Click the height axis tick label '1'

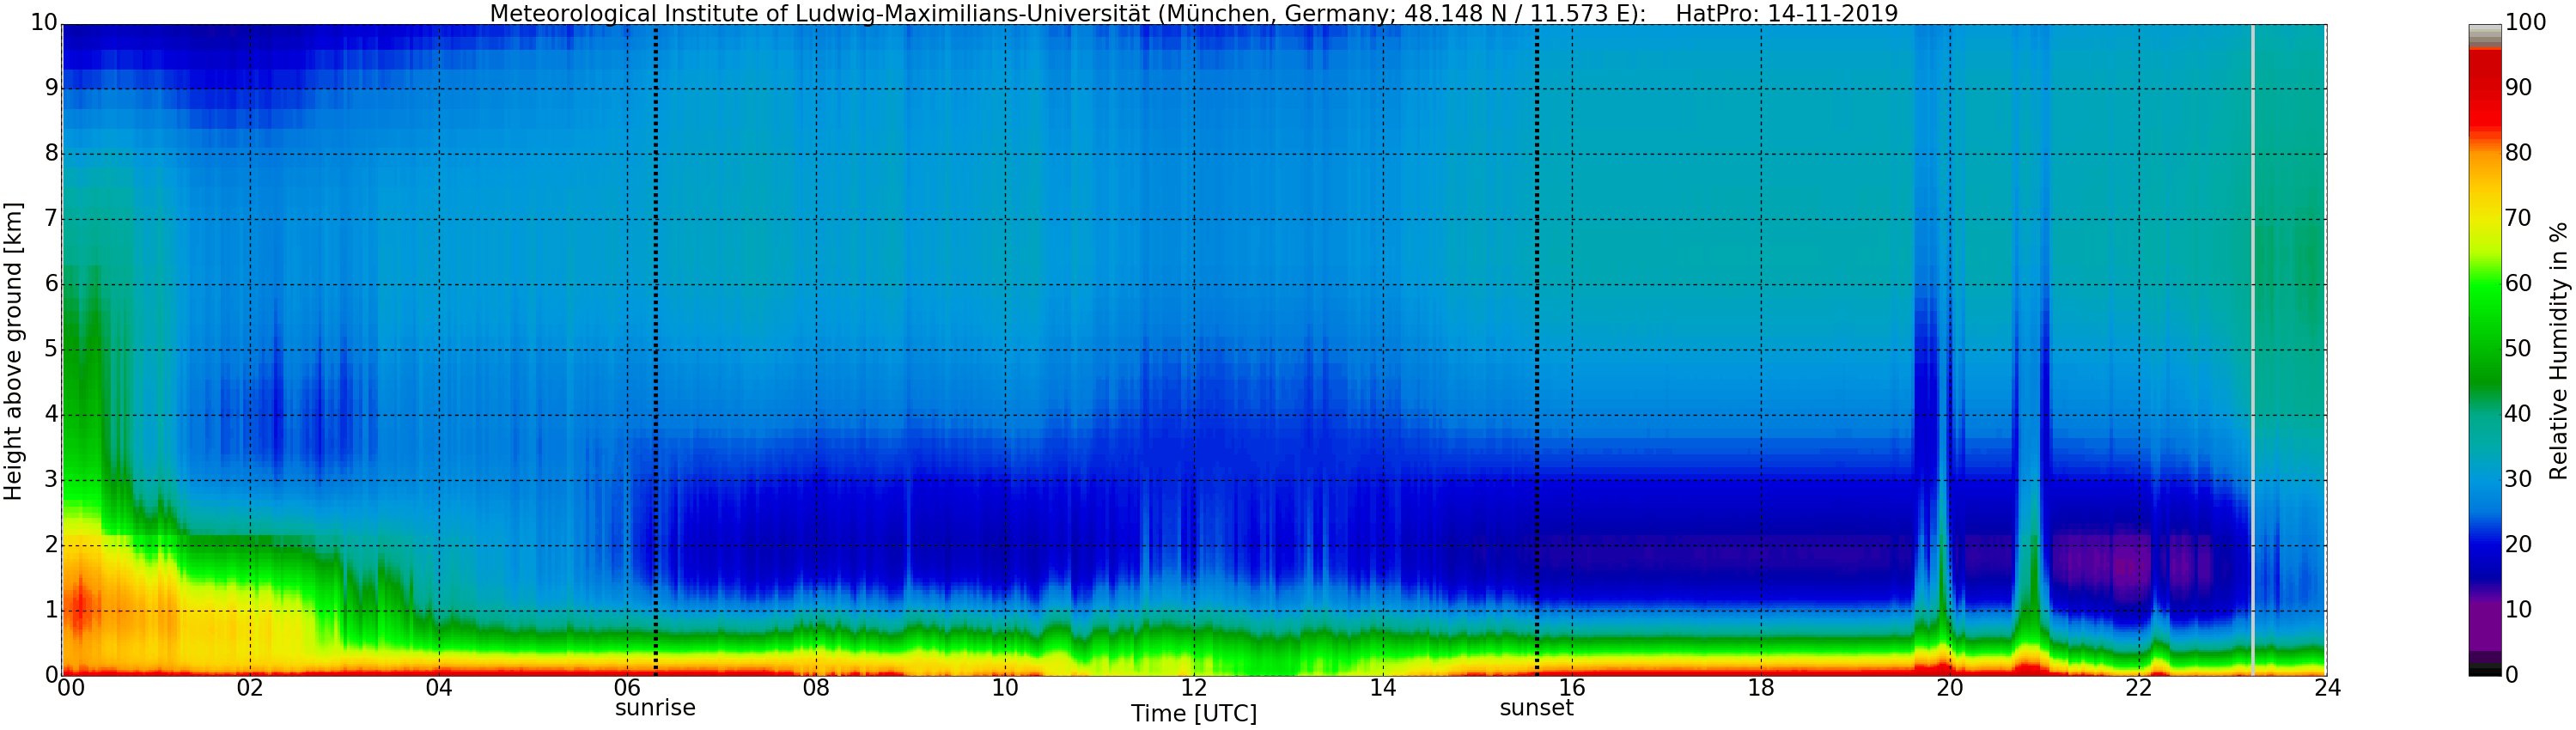(x=51, y=610)
